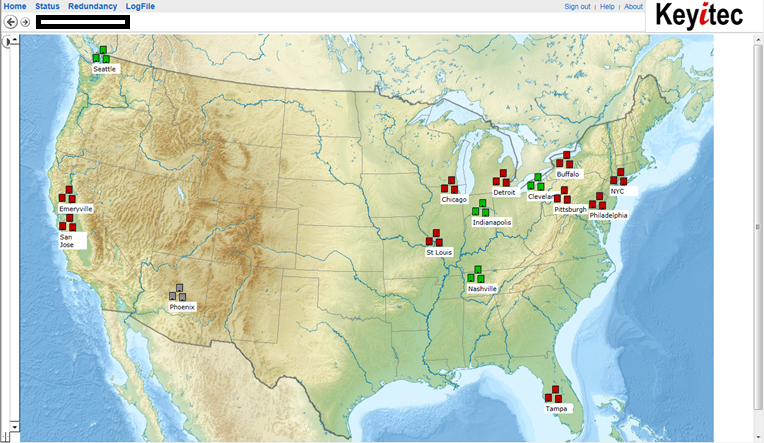Open the Redundancy menu item

[x=92, y=6]
